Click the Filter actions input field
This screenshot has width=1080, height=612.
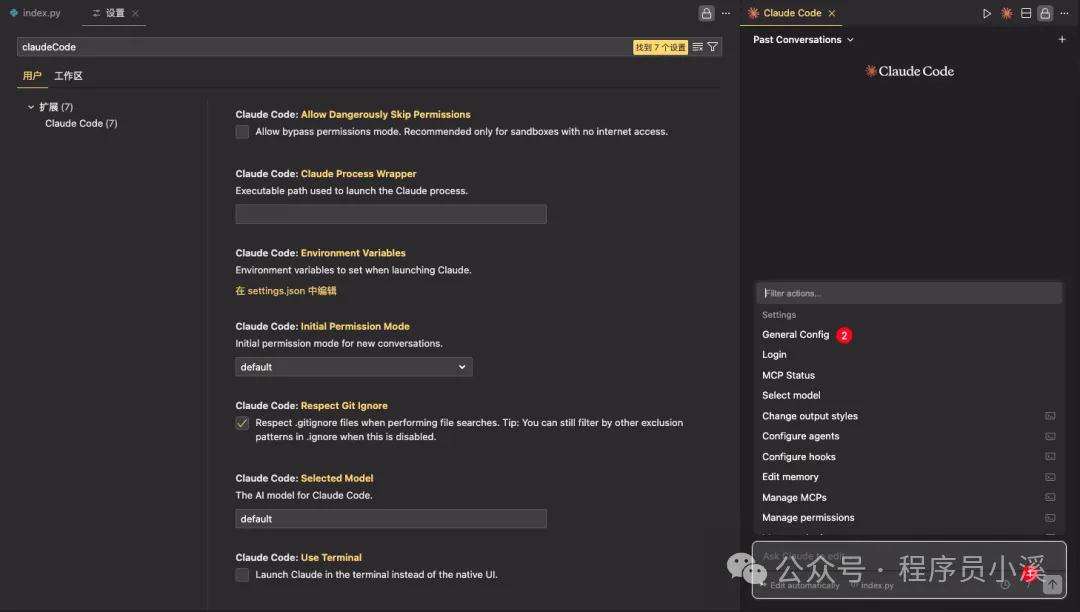(x=908, y=293)
